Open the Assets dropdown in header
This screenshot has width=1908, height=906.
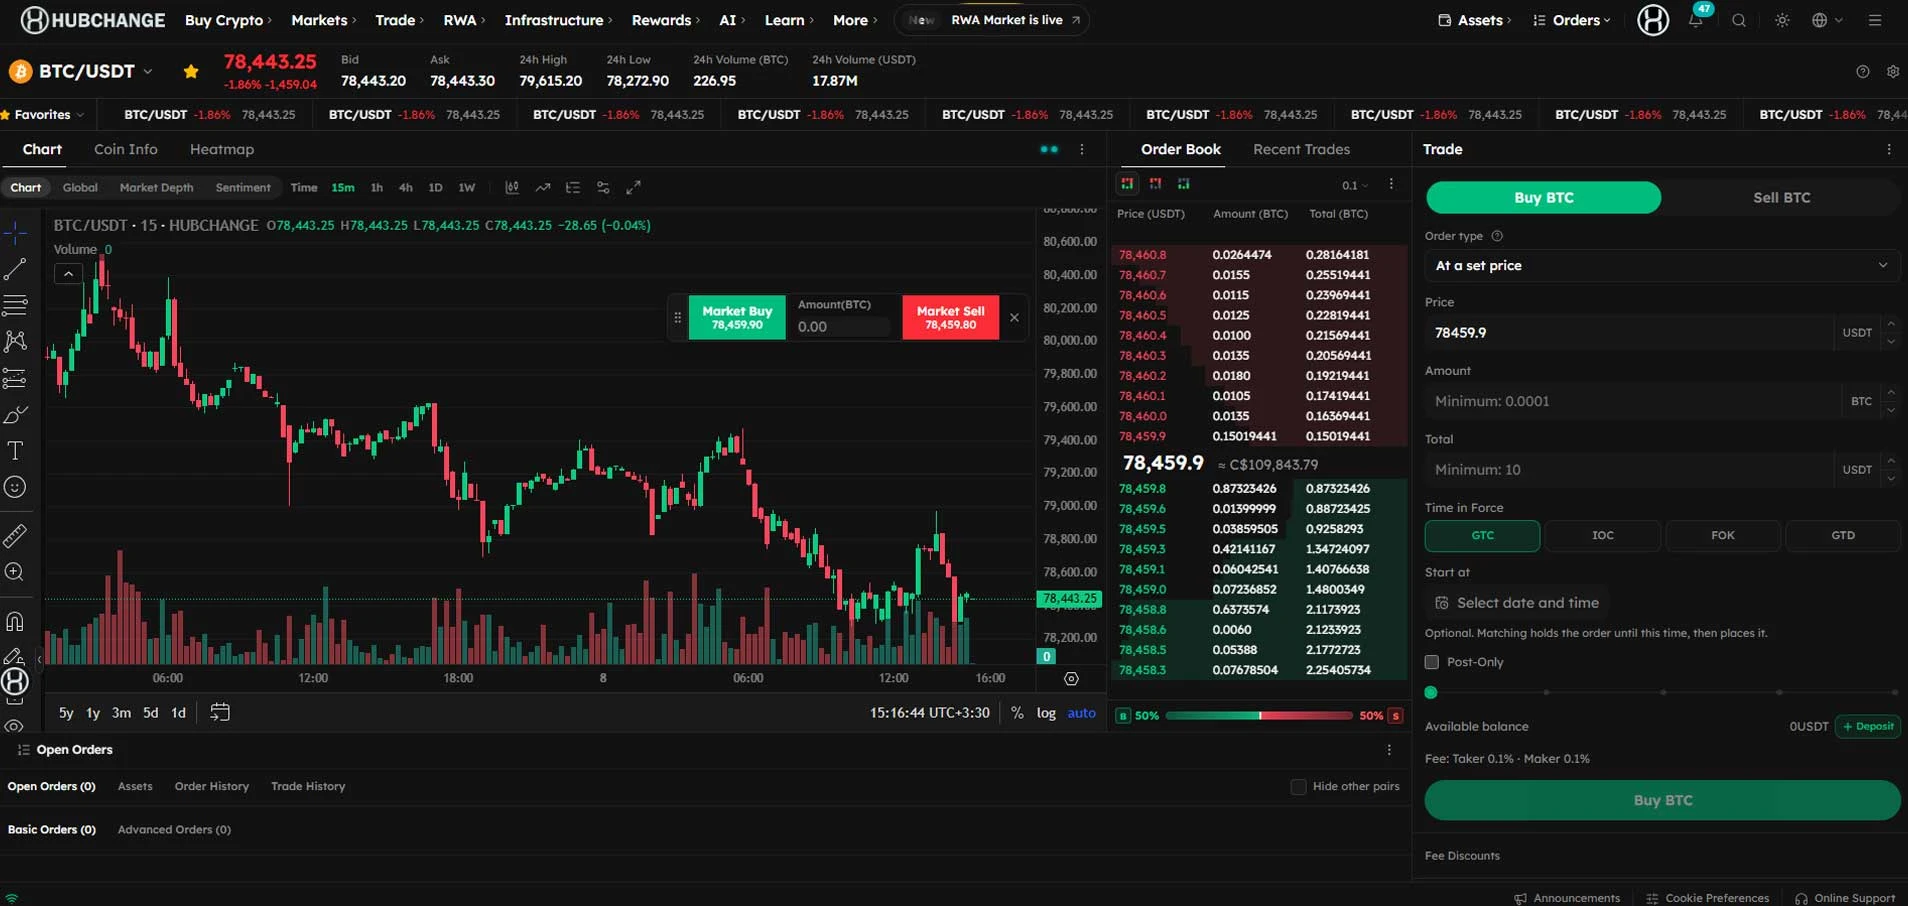point(1474,20)
